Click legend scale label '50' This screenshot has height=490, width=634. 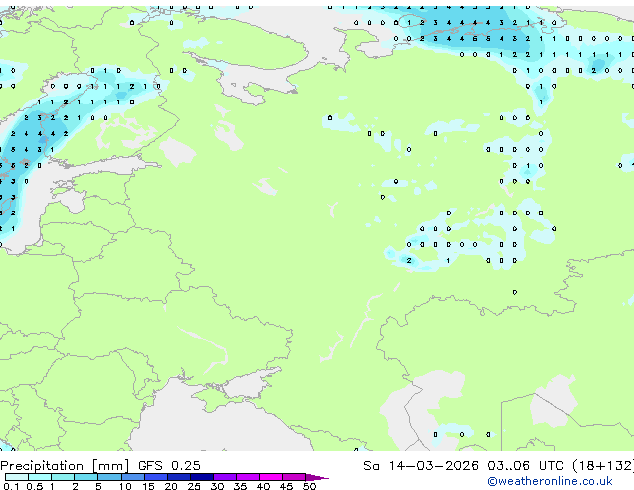(309, 486)
